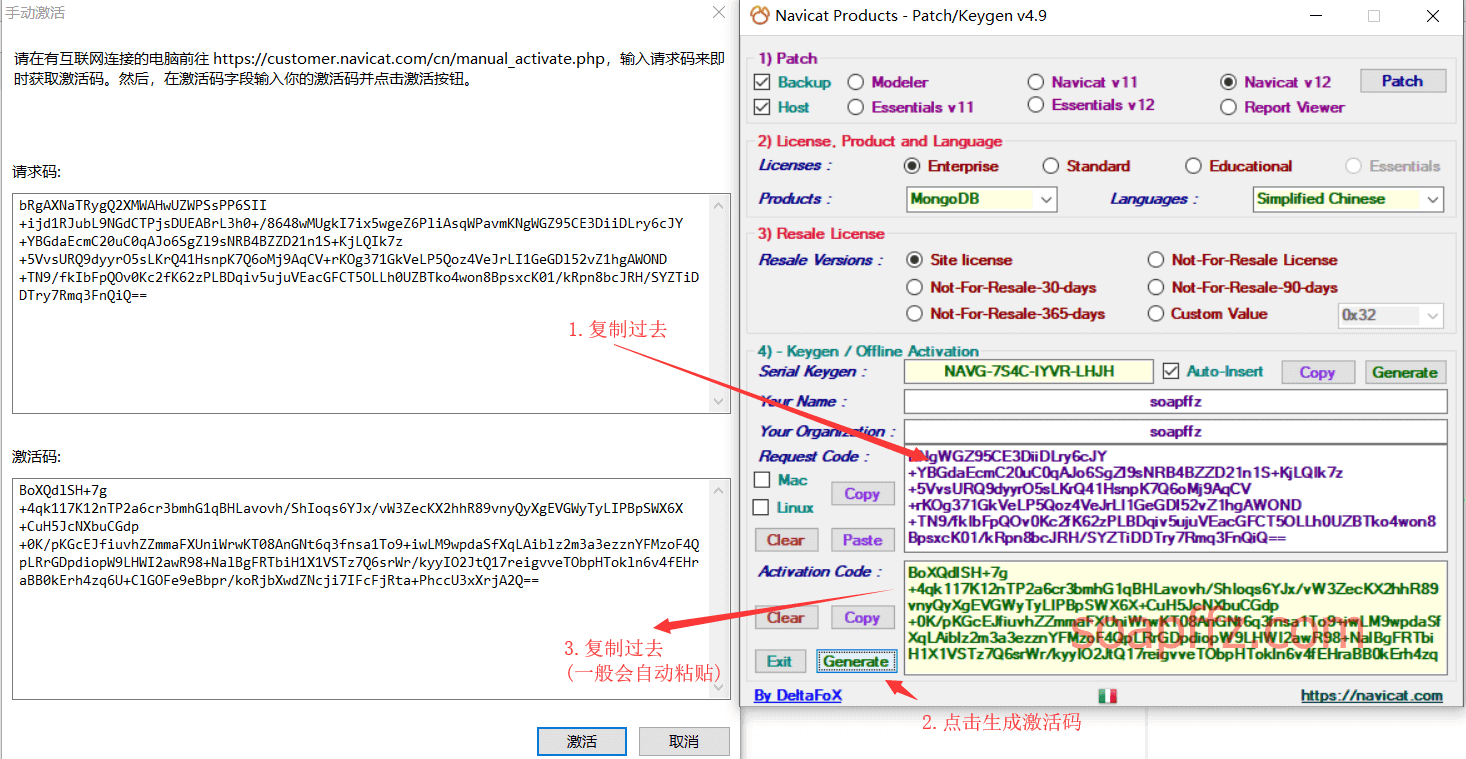Screen dimensions: 1466x759
Task: Select Not-For-Resale-90-days option
Action: tap(1156, 287)
